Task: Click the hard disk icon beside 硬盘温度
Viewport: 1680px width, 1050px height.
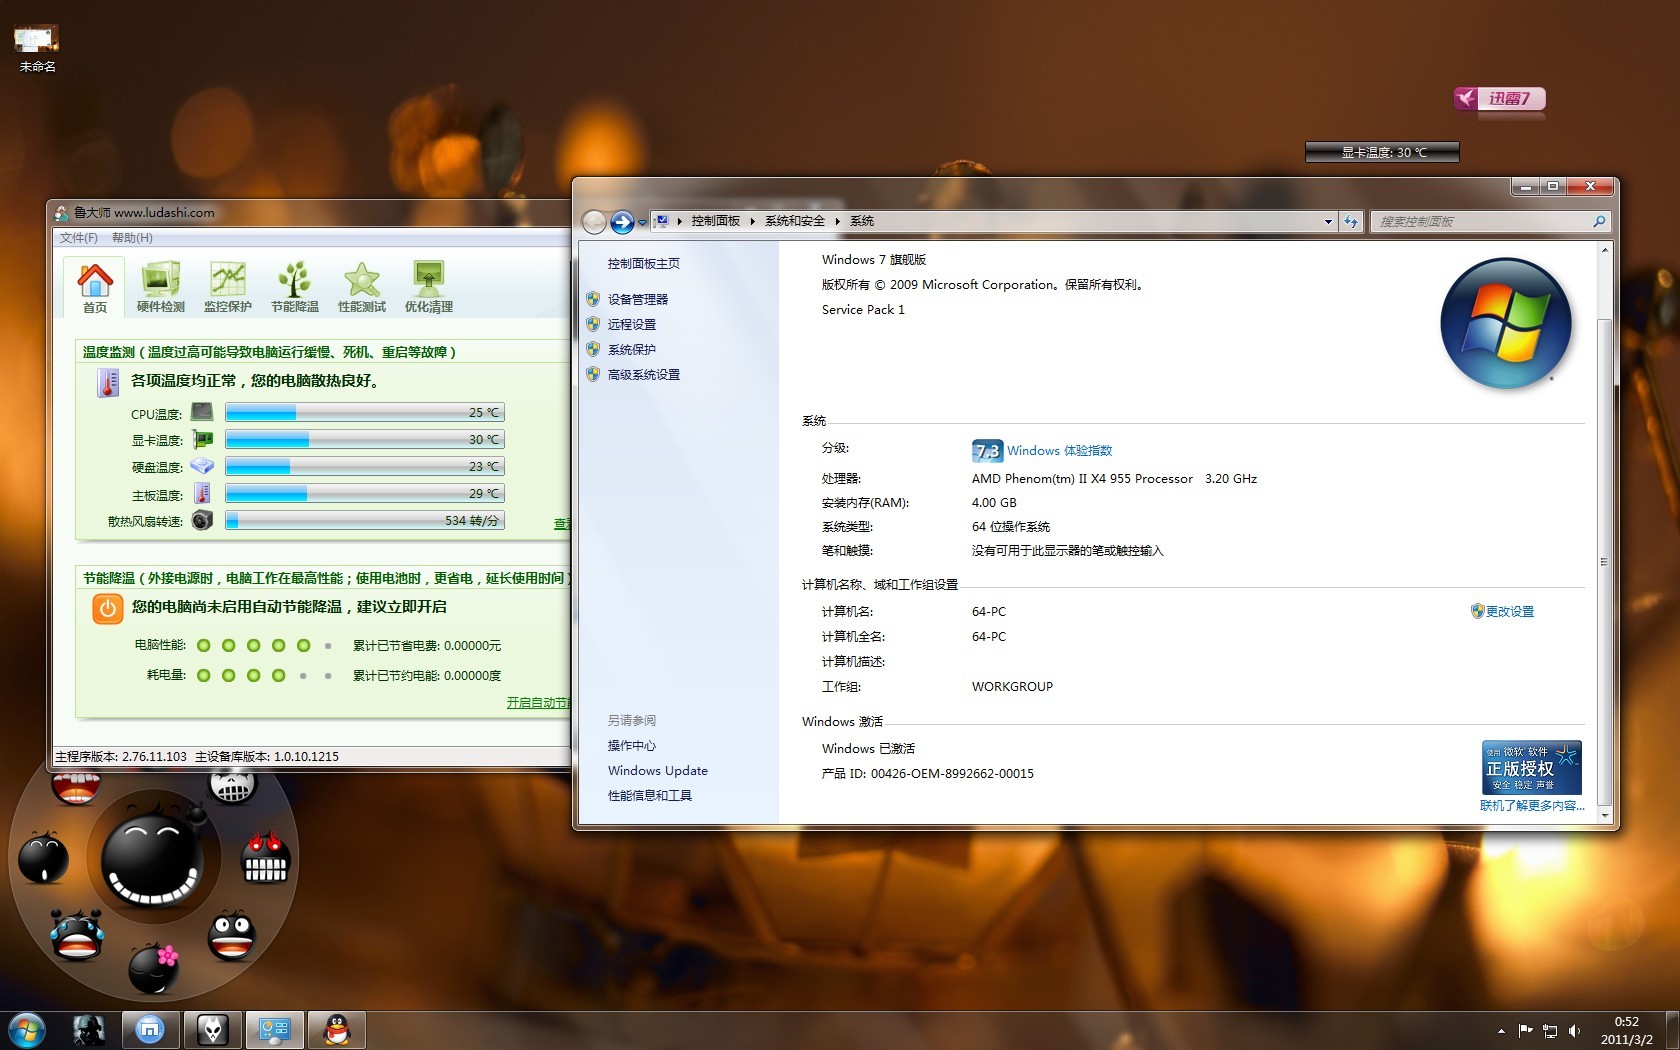Action: [202, 466]
